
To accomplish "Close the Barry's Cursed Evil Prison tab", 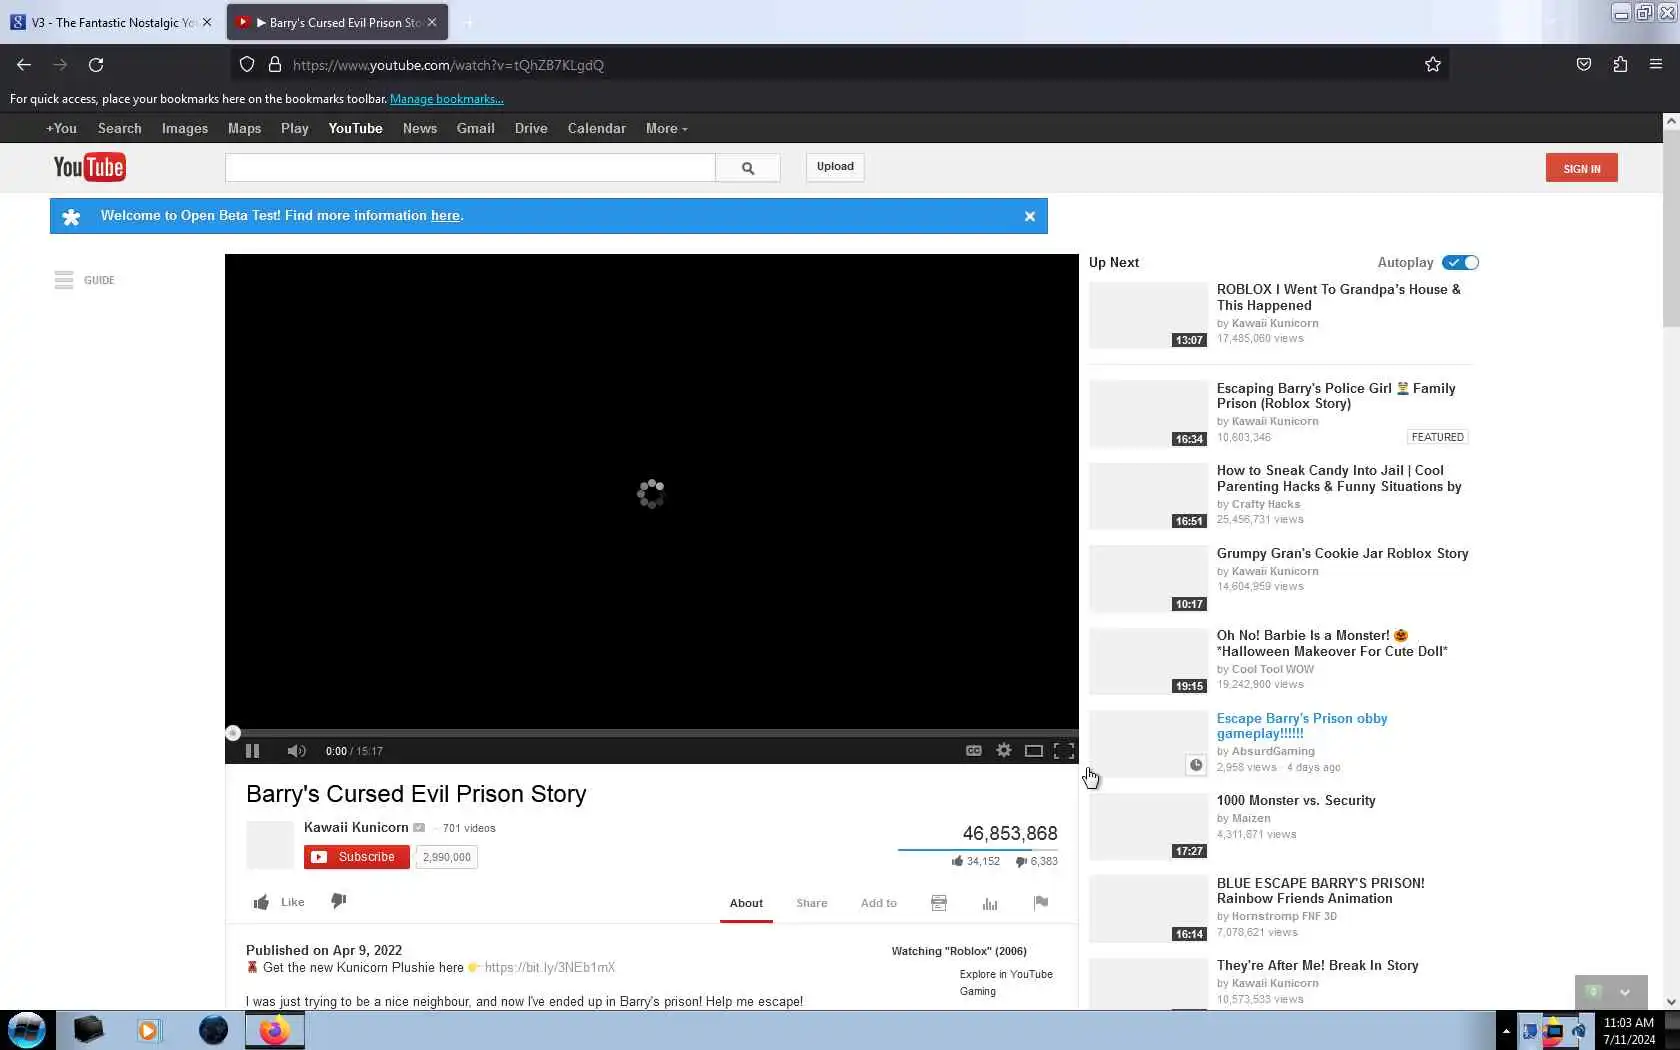I will pos(432,22).
